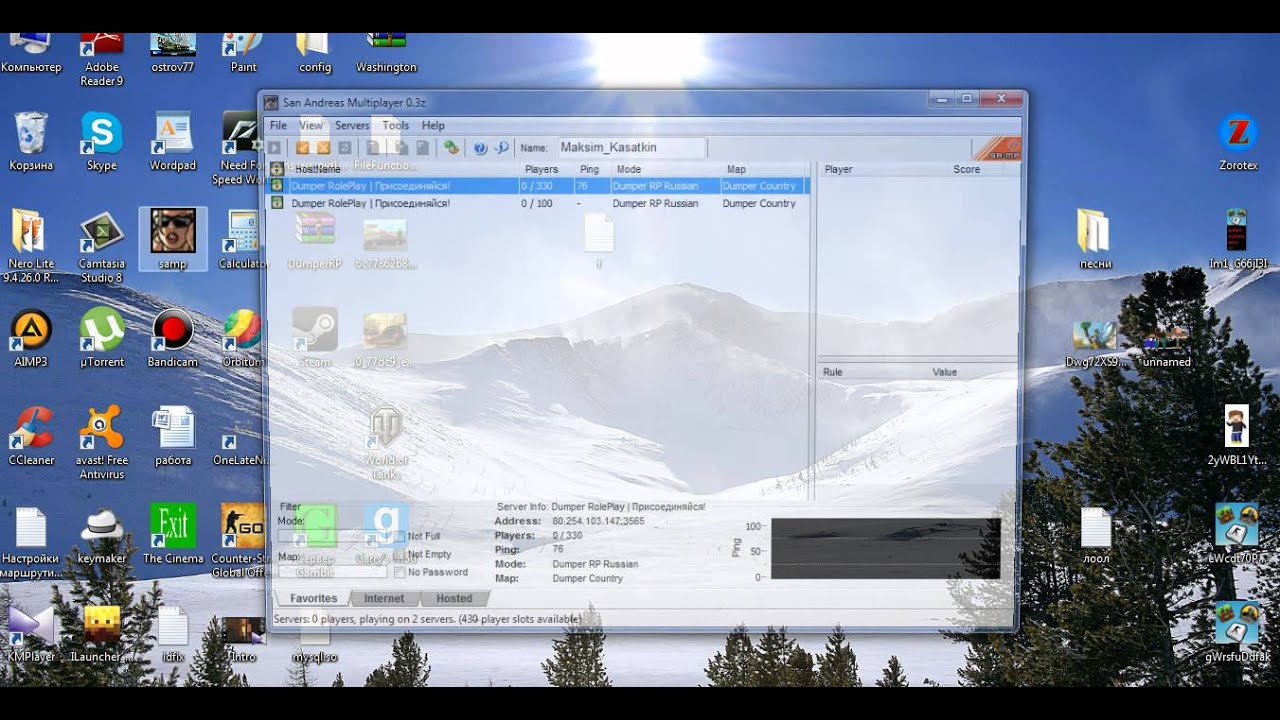Select the работа document icon

tap(173, 436)
